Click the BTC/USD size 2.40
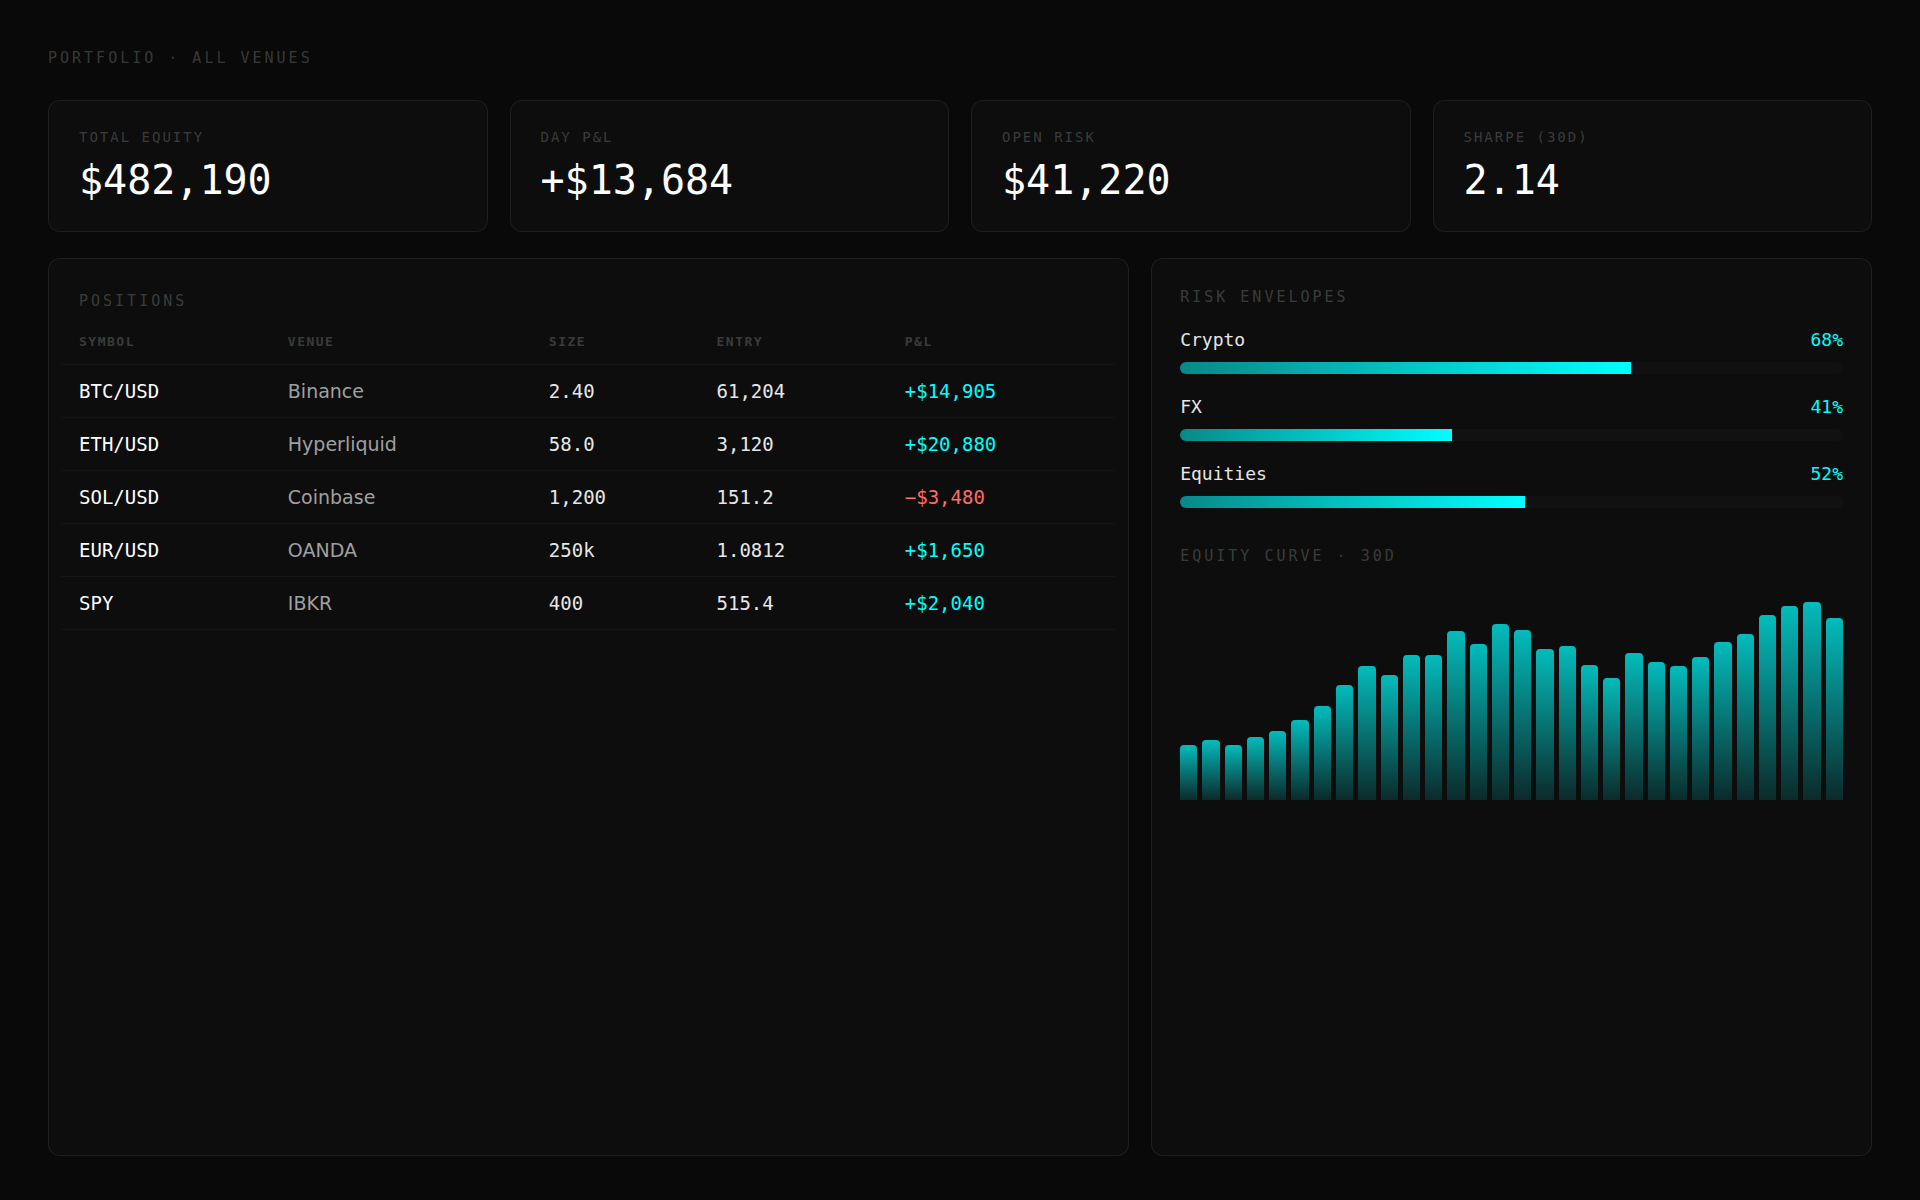1920x1200 pixels. tap(571, 392)
